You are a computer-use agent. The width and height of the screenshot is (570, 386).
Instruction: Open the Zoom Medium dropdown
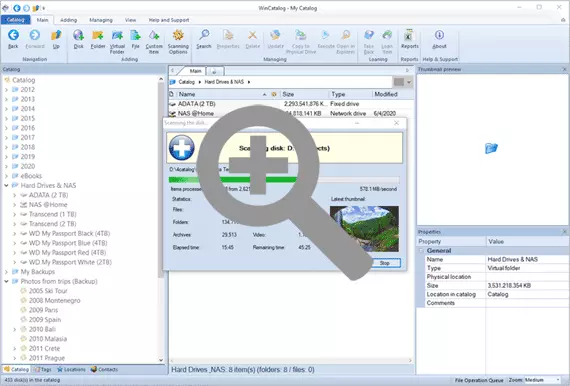point(558,380)
